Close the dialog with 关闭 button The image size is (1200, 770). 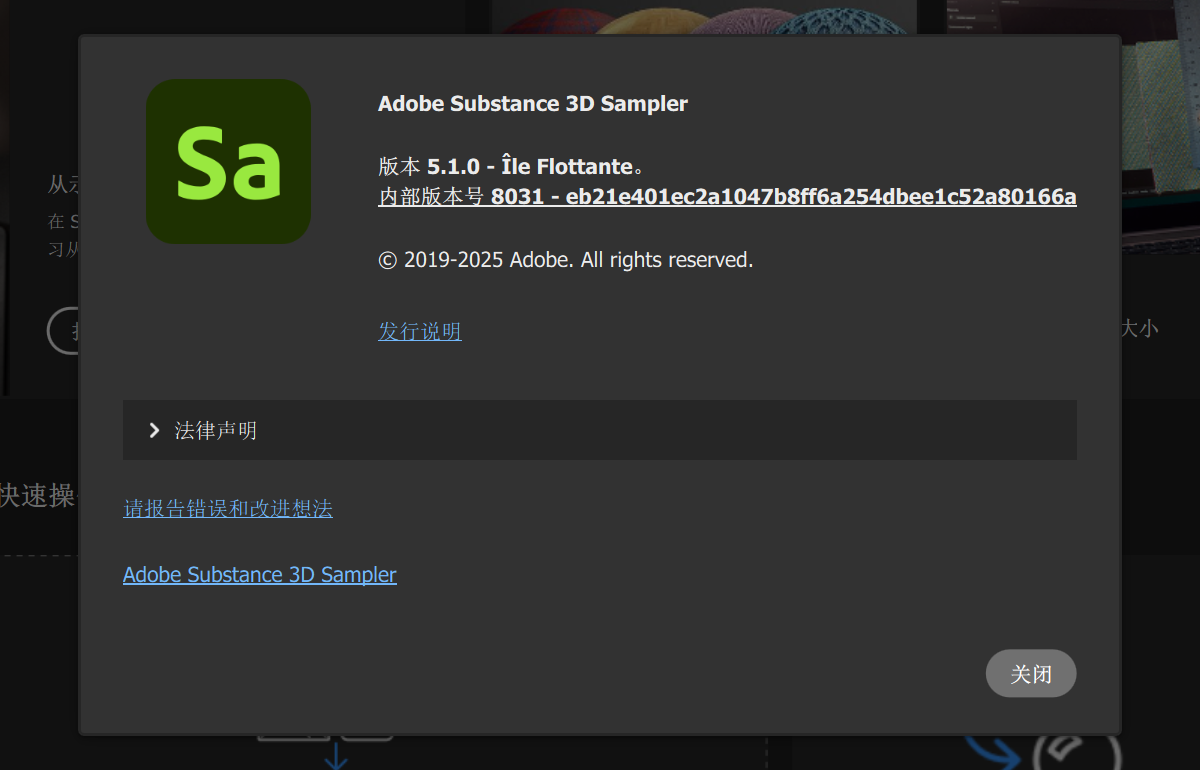click(x=1031, y=673)
